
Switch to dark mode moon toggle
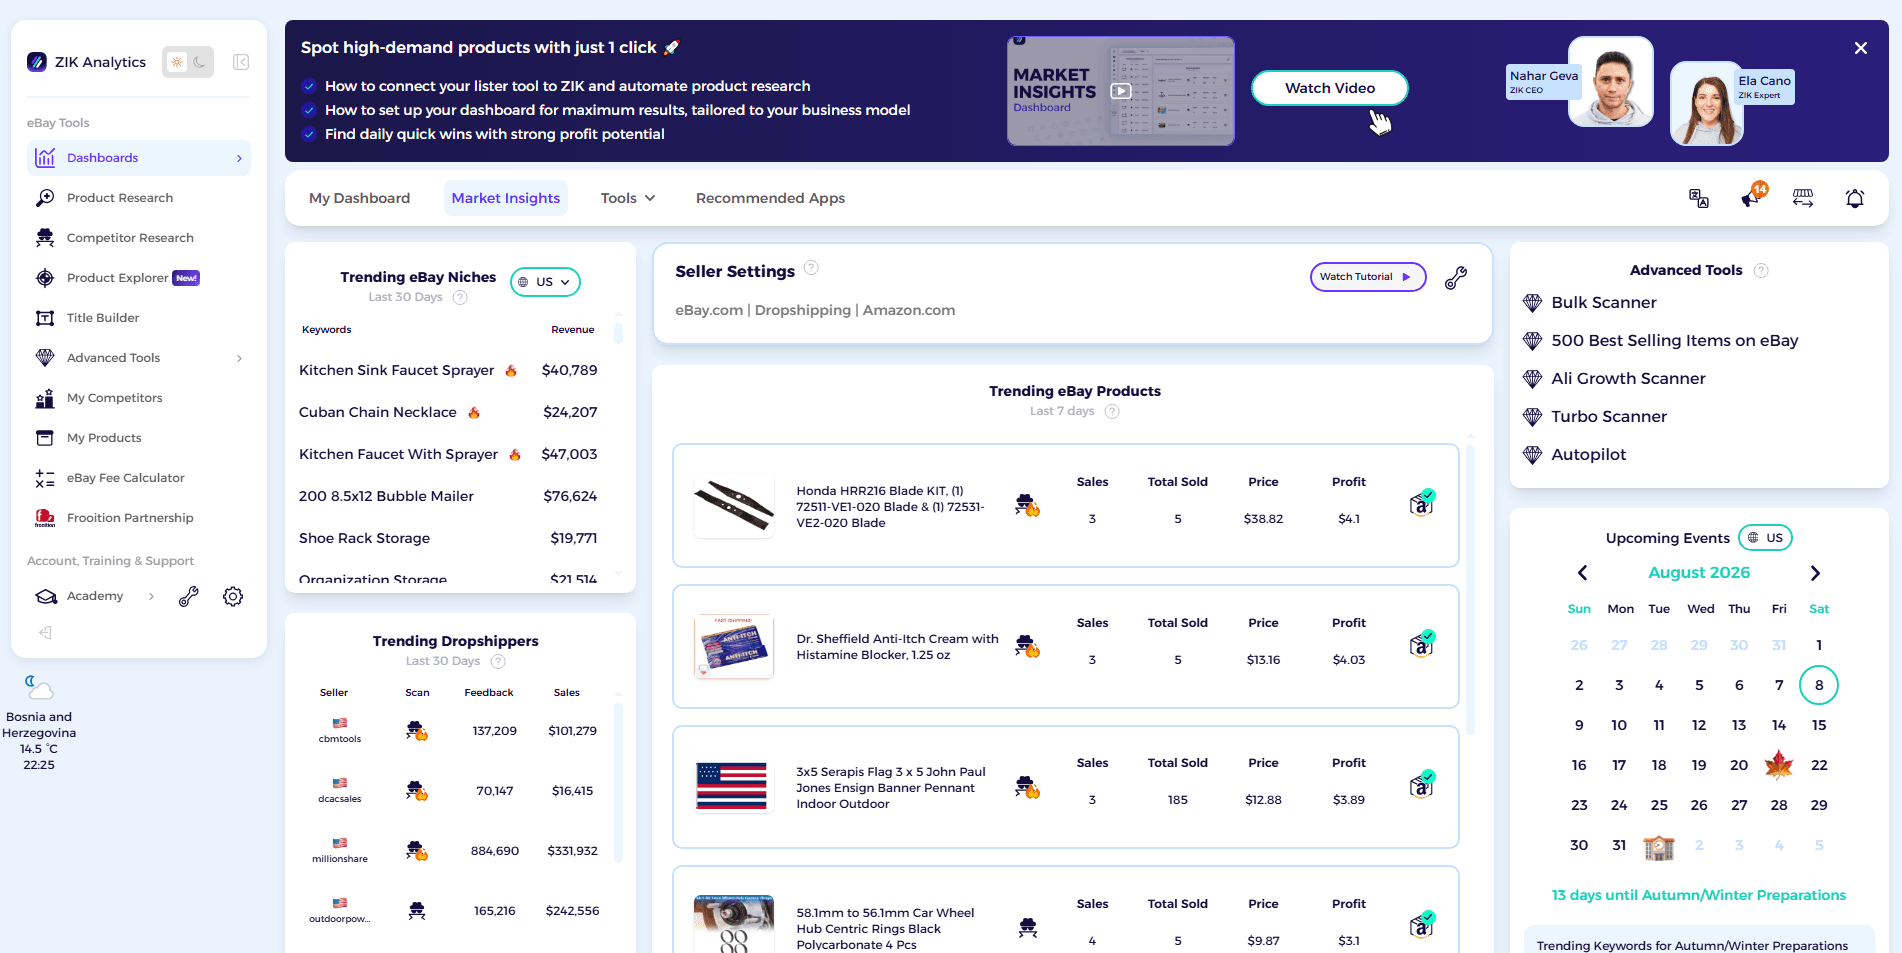[200, 62]
